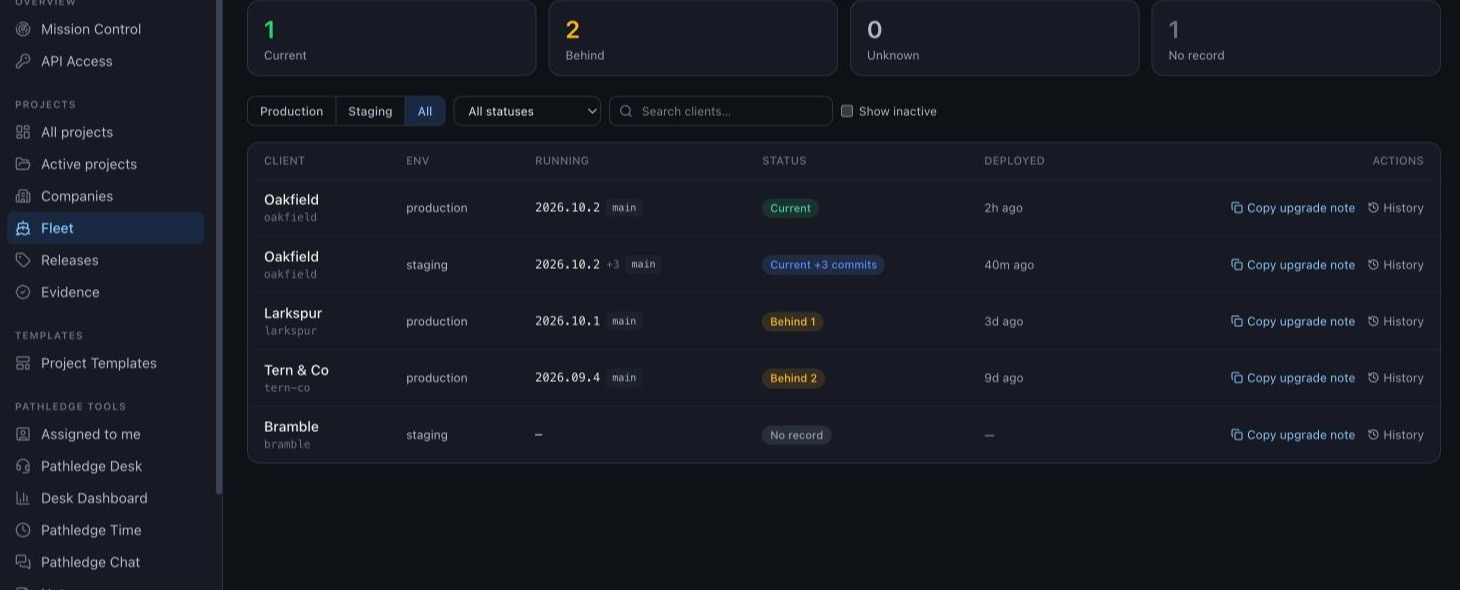Click copy icon for Tern & Co row
This screenshot has width=1460, height=590.
pyautogui.click(x=1237, y=378)
